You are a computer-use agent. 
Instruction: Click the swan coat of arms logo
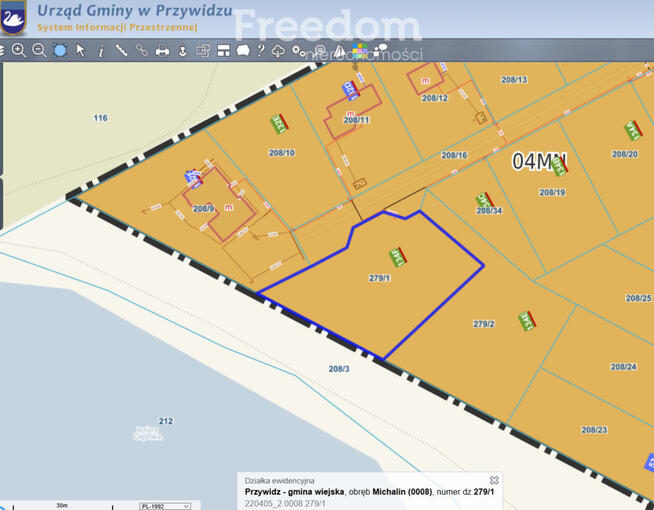tap(14, 18)
